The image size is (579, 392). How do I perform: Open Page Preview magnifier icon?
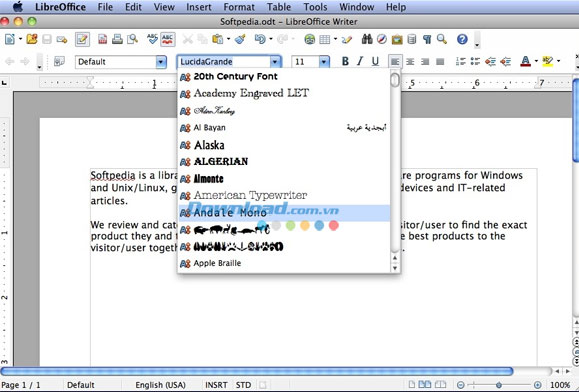tap(132, 39)
